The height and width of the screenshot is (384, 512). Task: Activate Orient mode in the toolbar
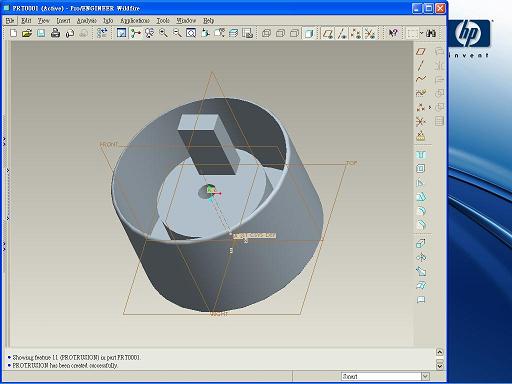[x=149, y=33]
